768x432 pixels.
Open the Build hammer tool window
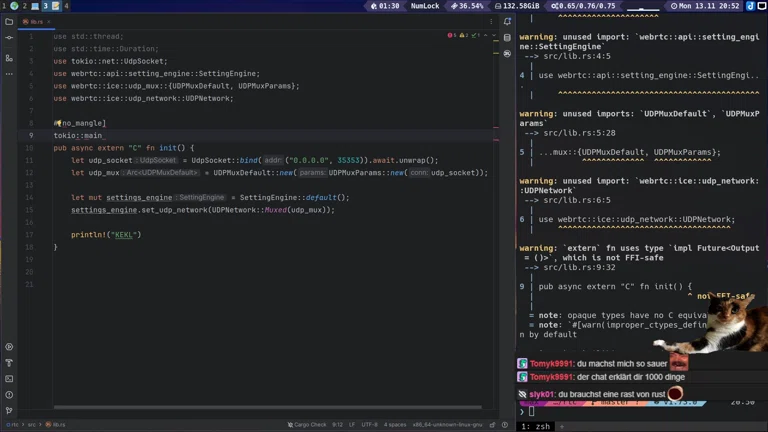(x=9, y=363)
